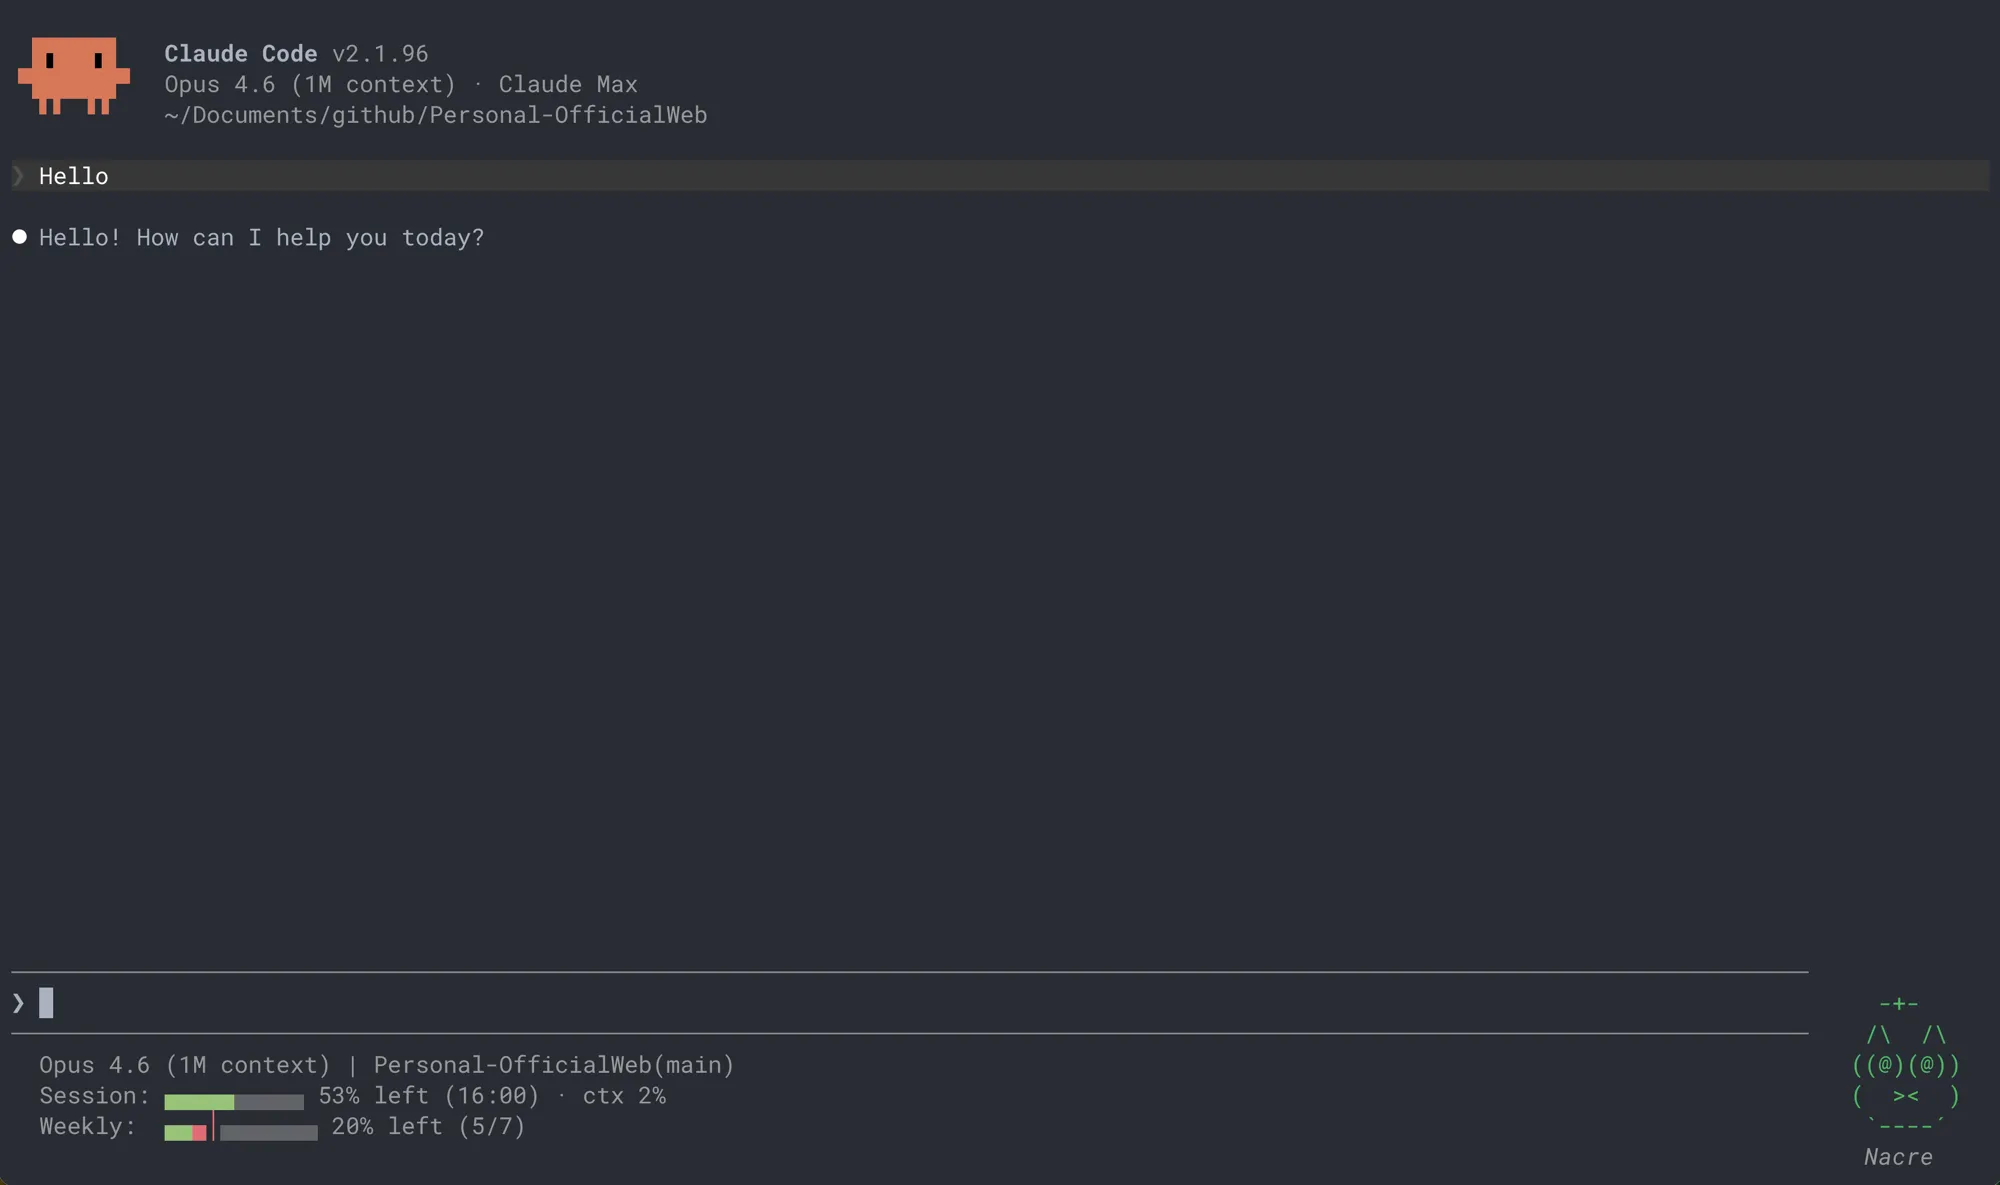This screenshot has height=1185, width=2000.
Task: Click the chevron beside the Hello message
Action: click(18, 176)
